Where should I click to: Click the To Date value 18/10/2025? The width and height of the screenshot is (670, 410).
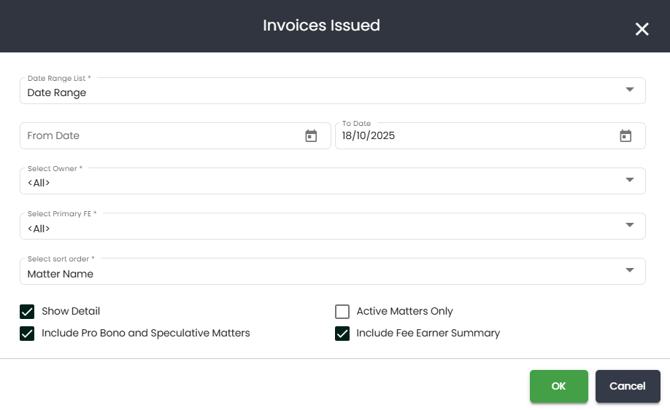tap(370, 136)
